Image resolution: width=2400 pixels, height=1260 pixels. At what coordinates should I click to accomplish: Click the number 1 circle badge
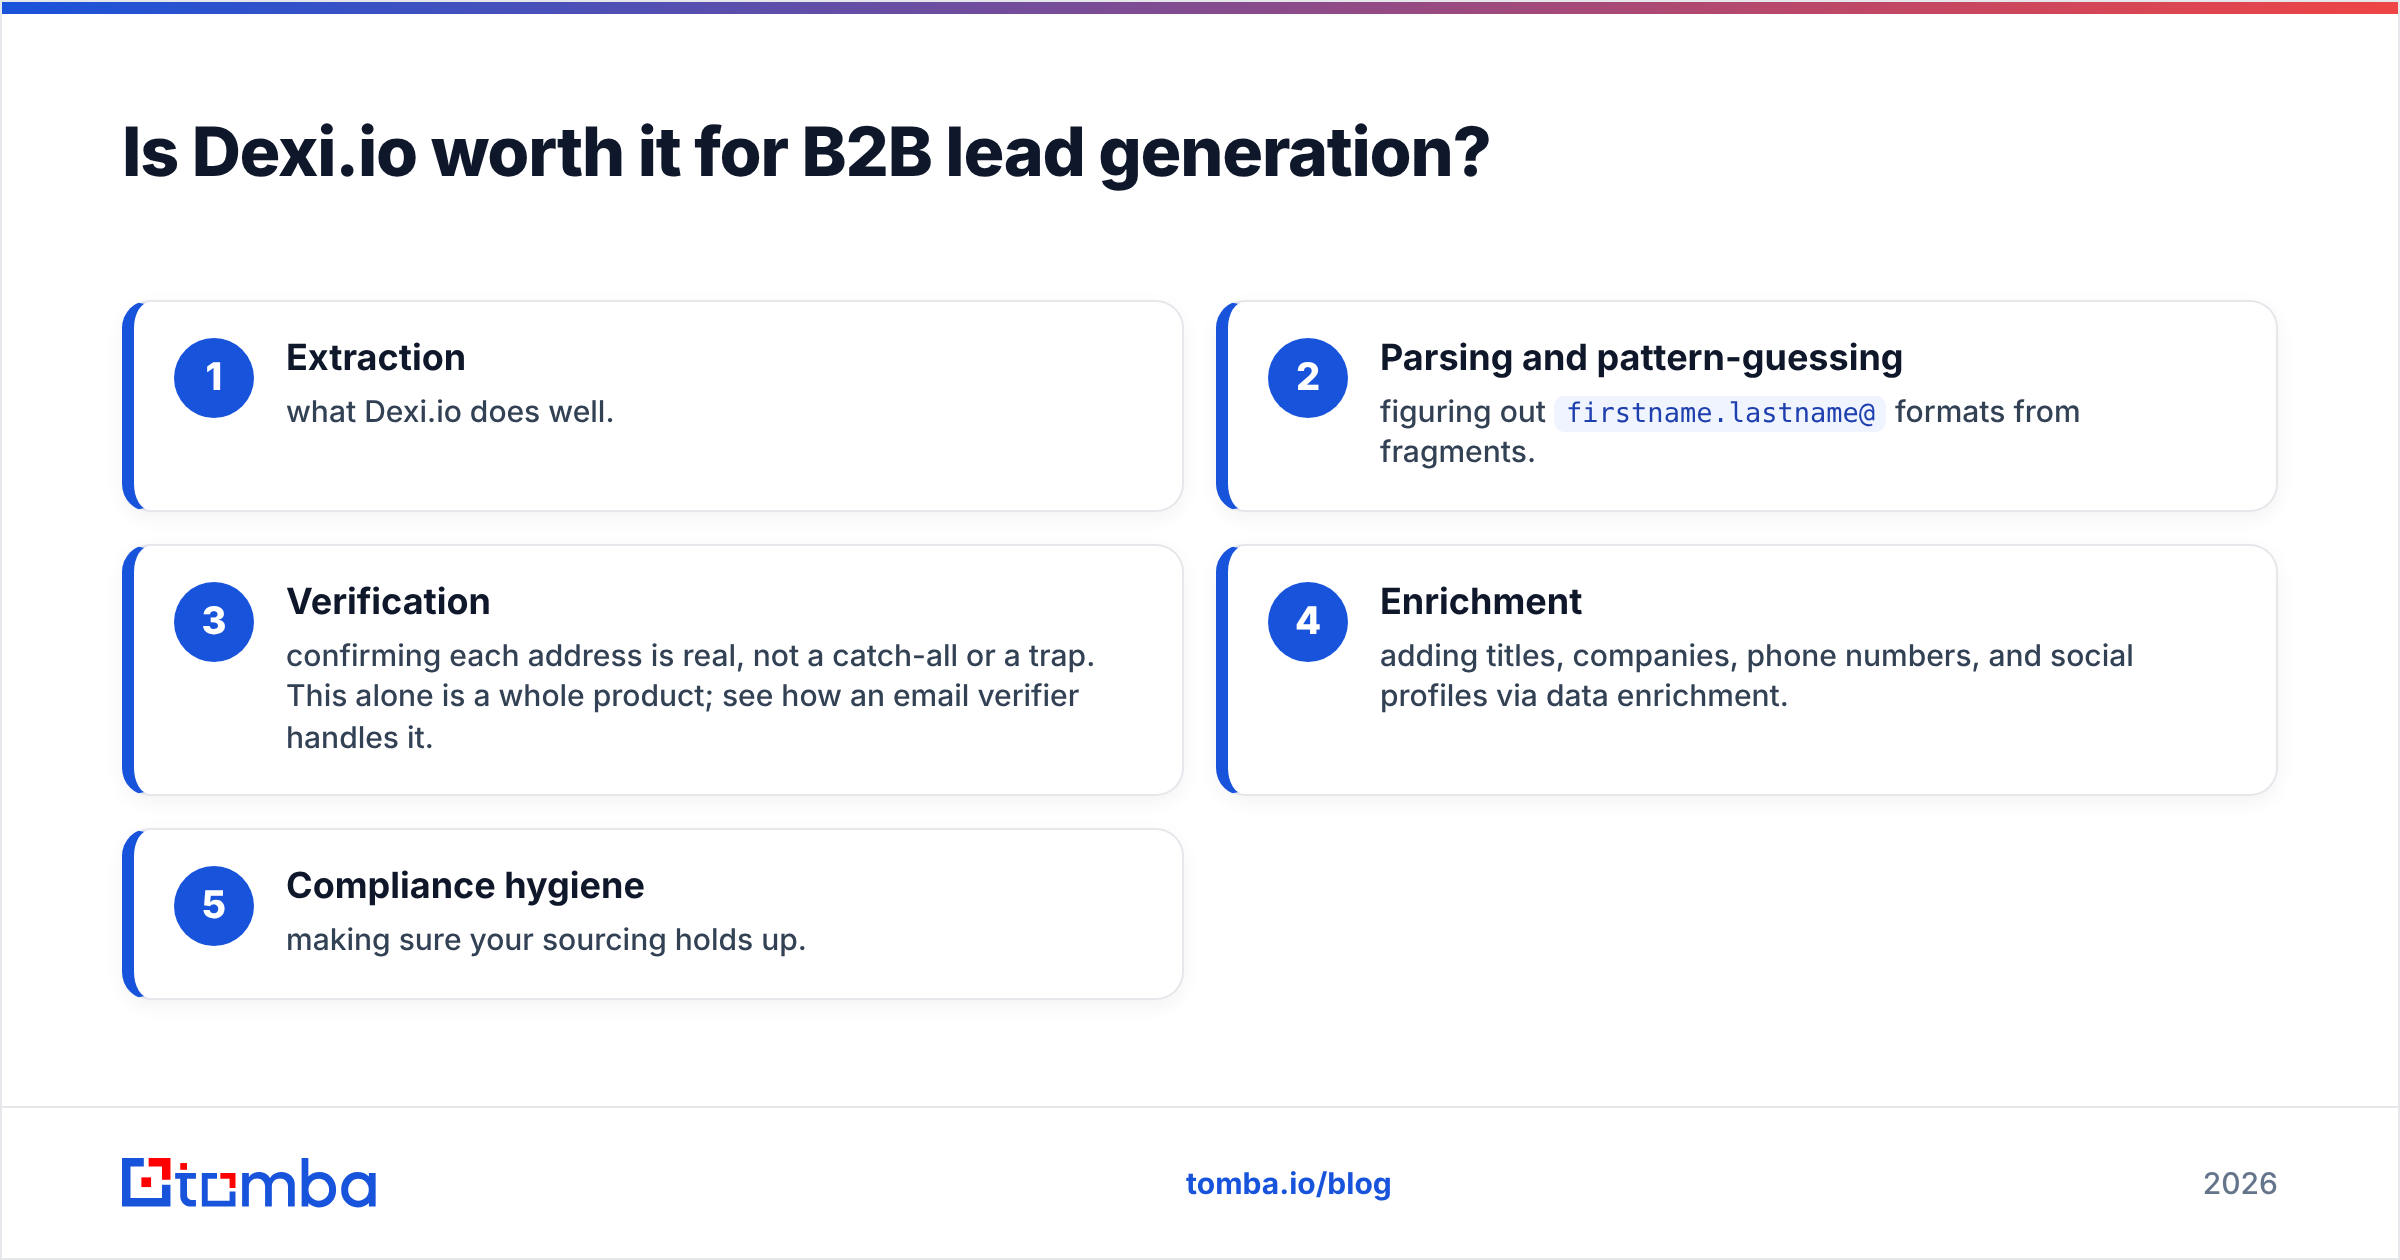click(x=214, y=378)
